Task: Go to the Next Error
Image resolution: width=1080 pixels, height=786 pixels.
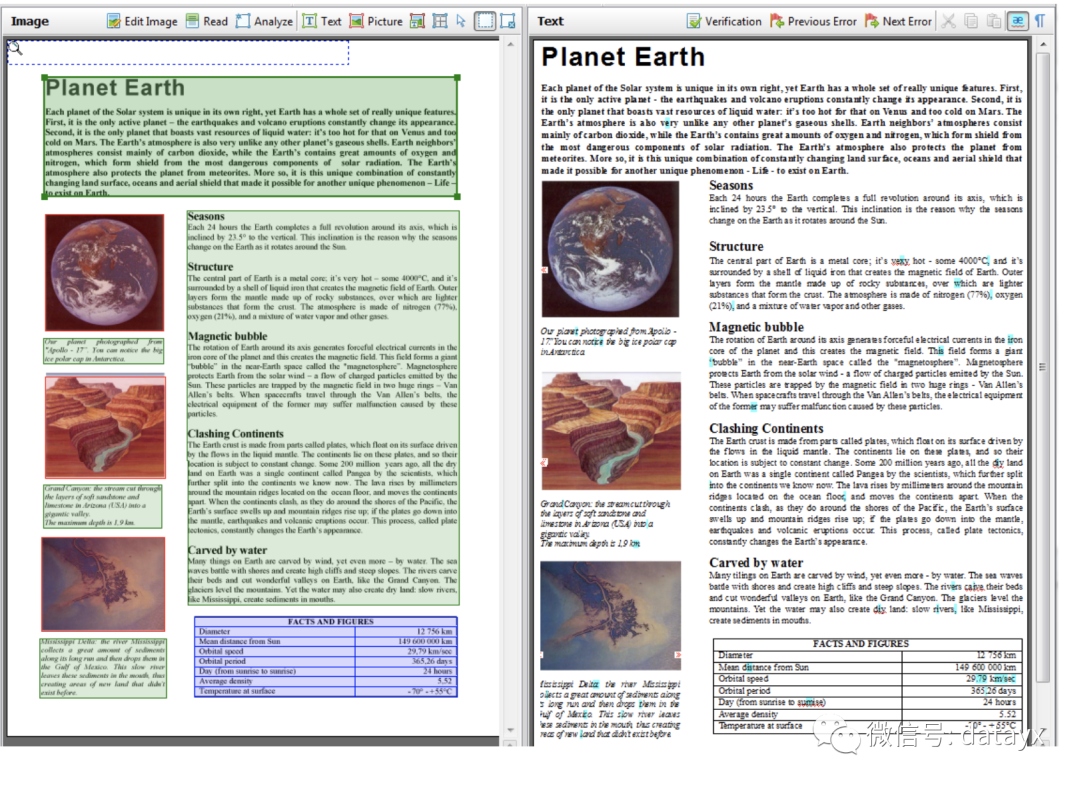Action: coord(898,21)
